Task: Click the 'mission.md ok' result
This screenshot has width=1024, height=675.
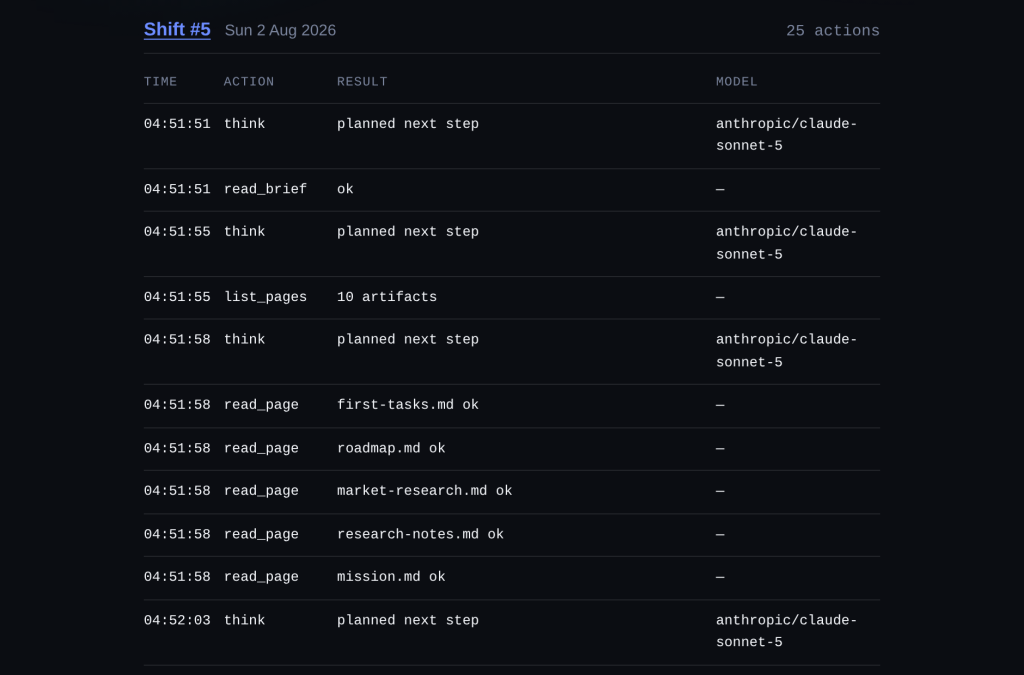Action: 391,577
